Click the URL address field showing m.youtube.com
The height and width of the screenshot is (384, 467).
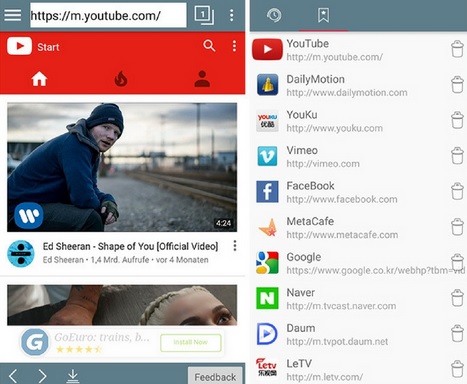[108, 15]
